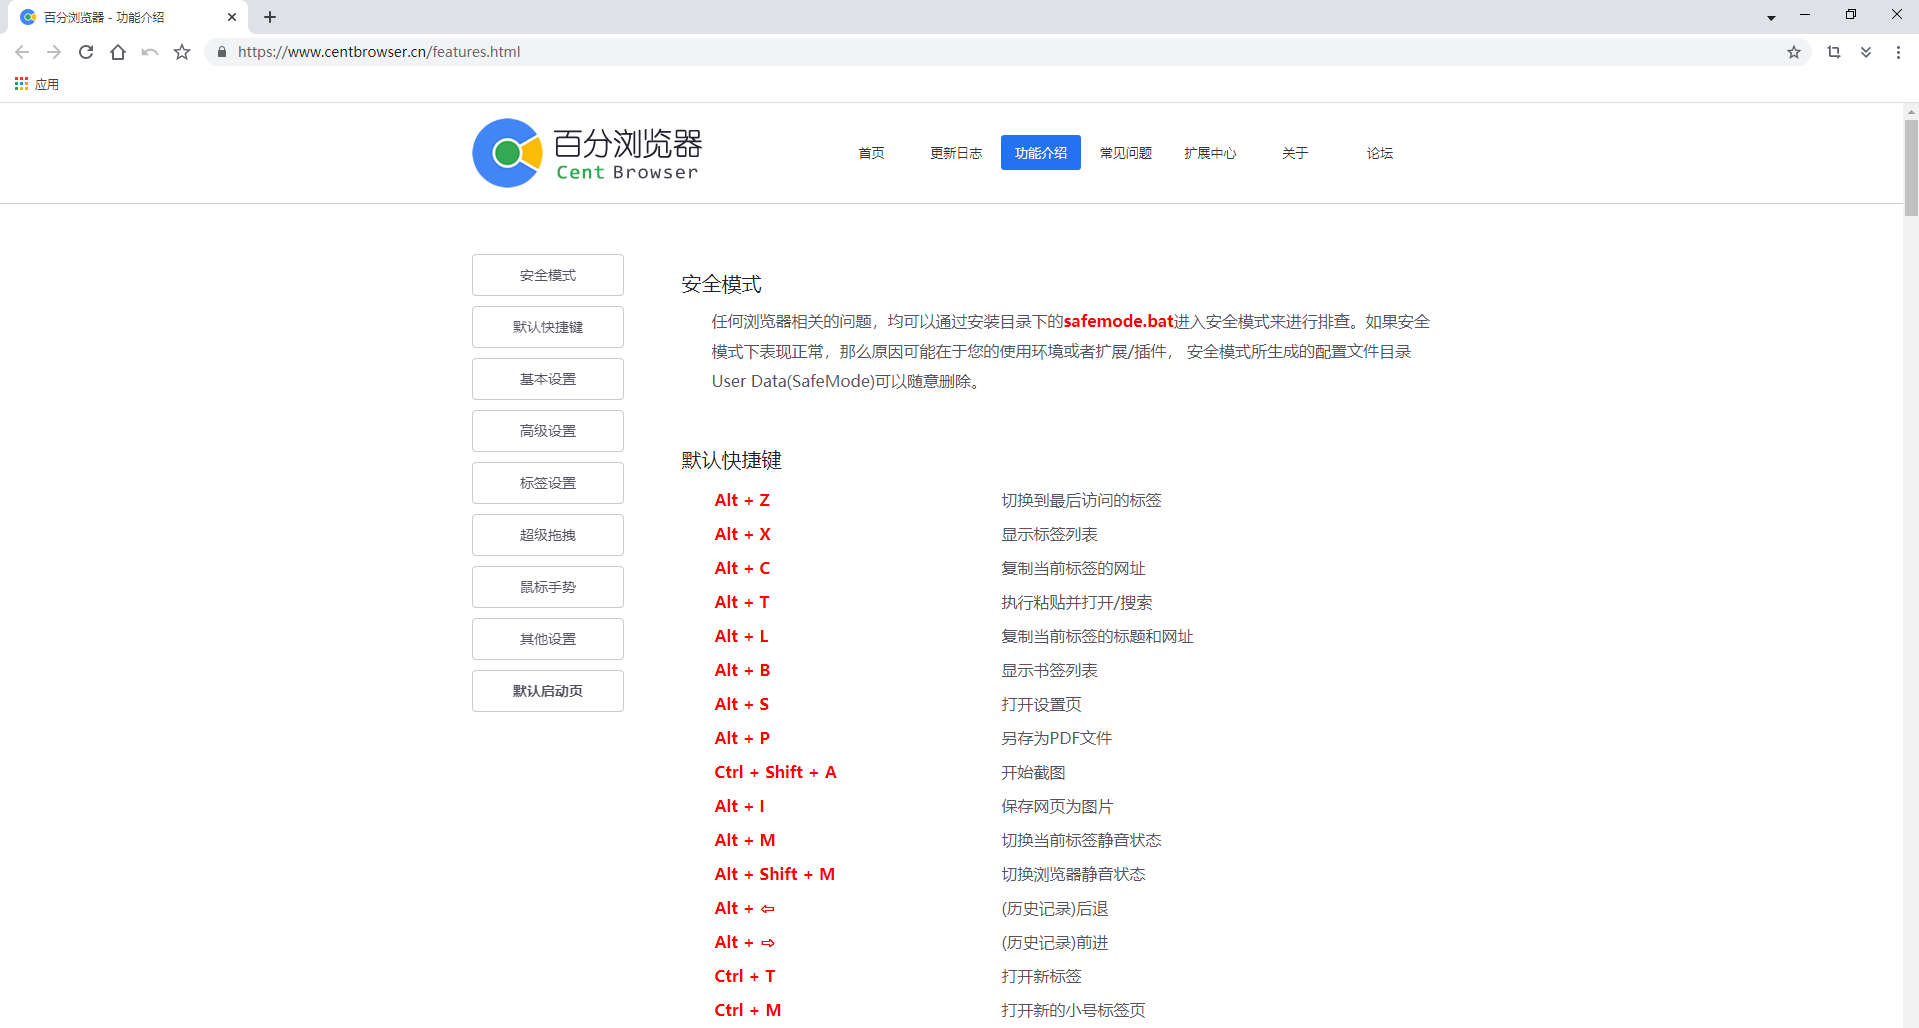Click the star icon beside the home button
The image size is (1919, 1028).
point(182,52)
